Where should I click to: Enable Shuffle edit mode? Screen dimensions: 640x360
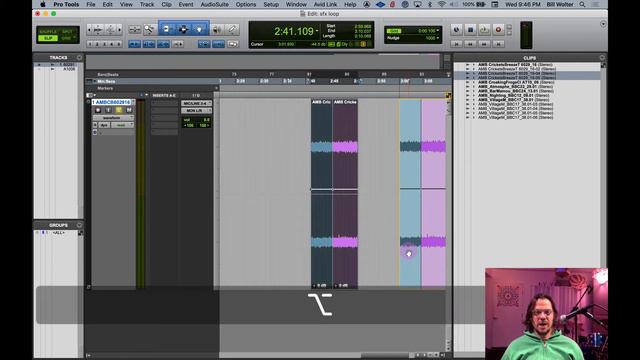point(48,31)
